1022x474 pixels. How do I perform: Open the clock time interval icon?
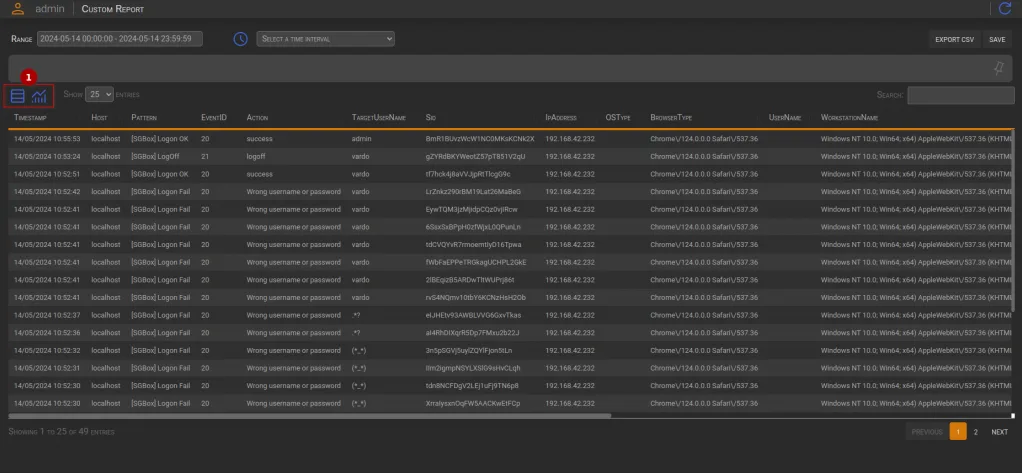[241, 39]
